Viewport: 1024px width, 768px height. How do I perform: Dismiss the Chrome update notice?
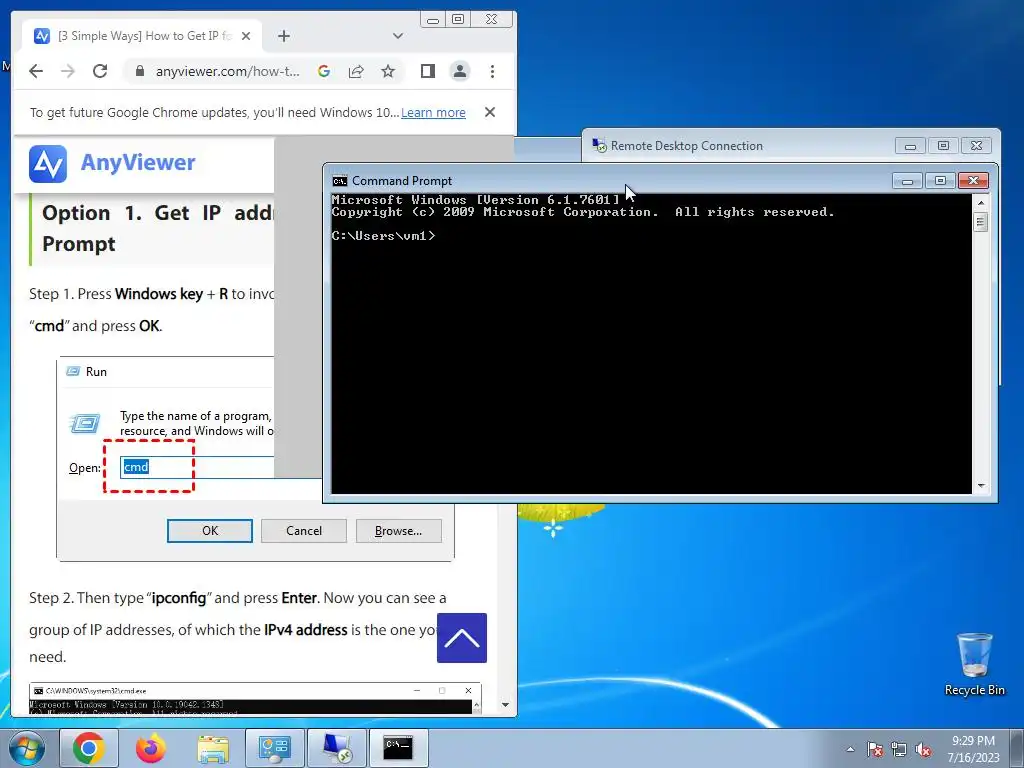(x=490, y=112)
